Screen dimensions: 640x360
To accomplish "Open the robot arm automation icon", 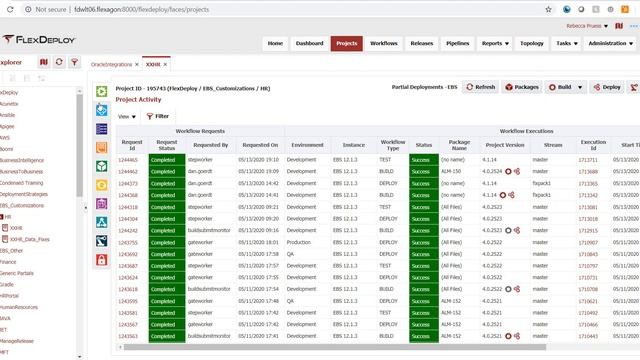I will point(102,241).
